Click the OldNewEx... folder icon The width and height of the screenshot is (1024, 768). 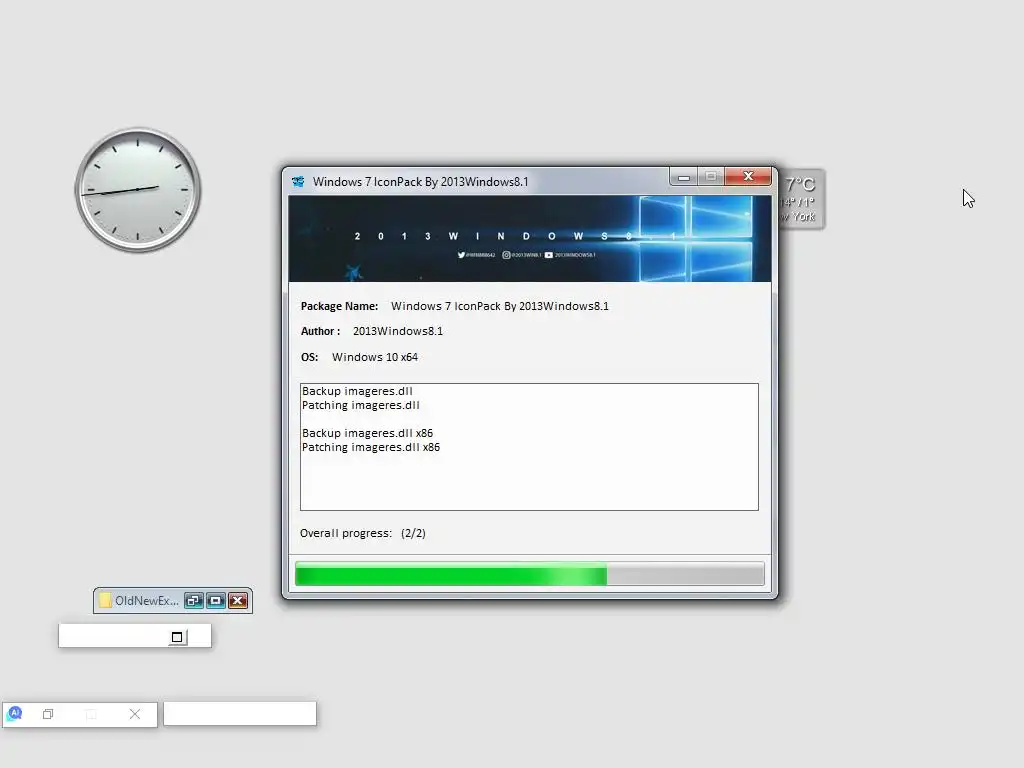[x=105, y=600]
